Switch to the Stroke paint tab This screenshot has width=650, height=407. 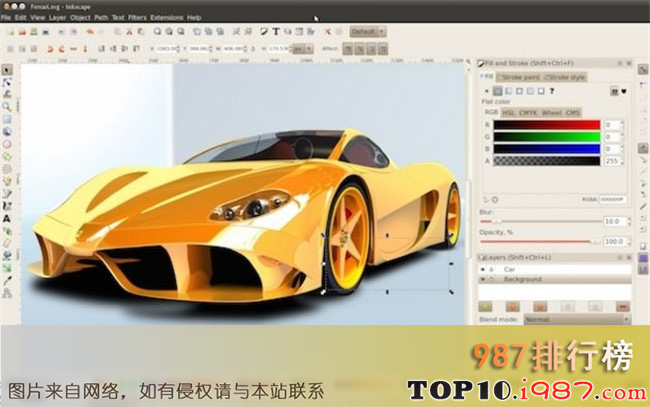pos(518,77)
